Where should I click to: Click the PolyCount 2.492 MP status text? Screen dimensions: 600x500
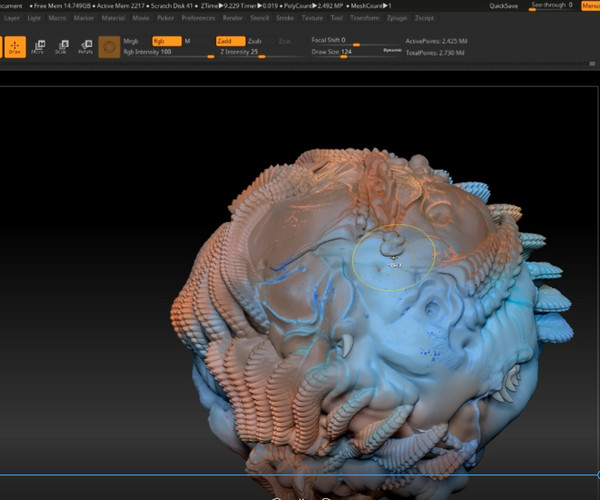coord(314,6)
